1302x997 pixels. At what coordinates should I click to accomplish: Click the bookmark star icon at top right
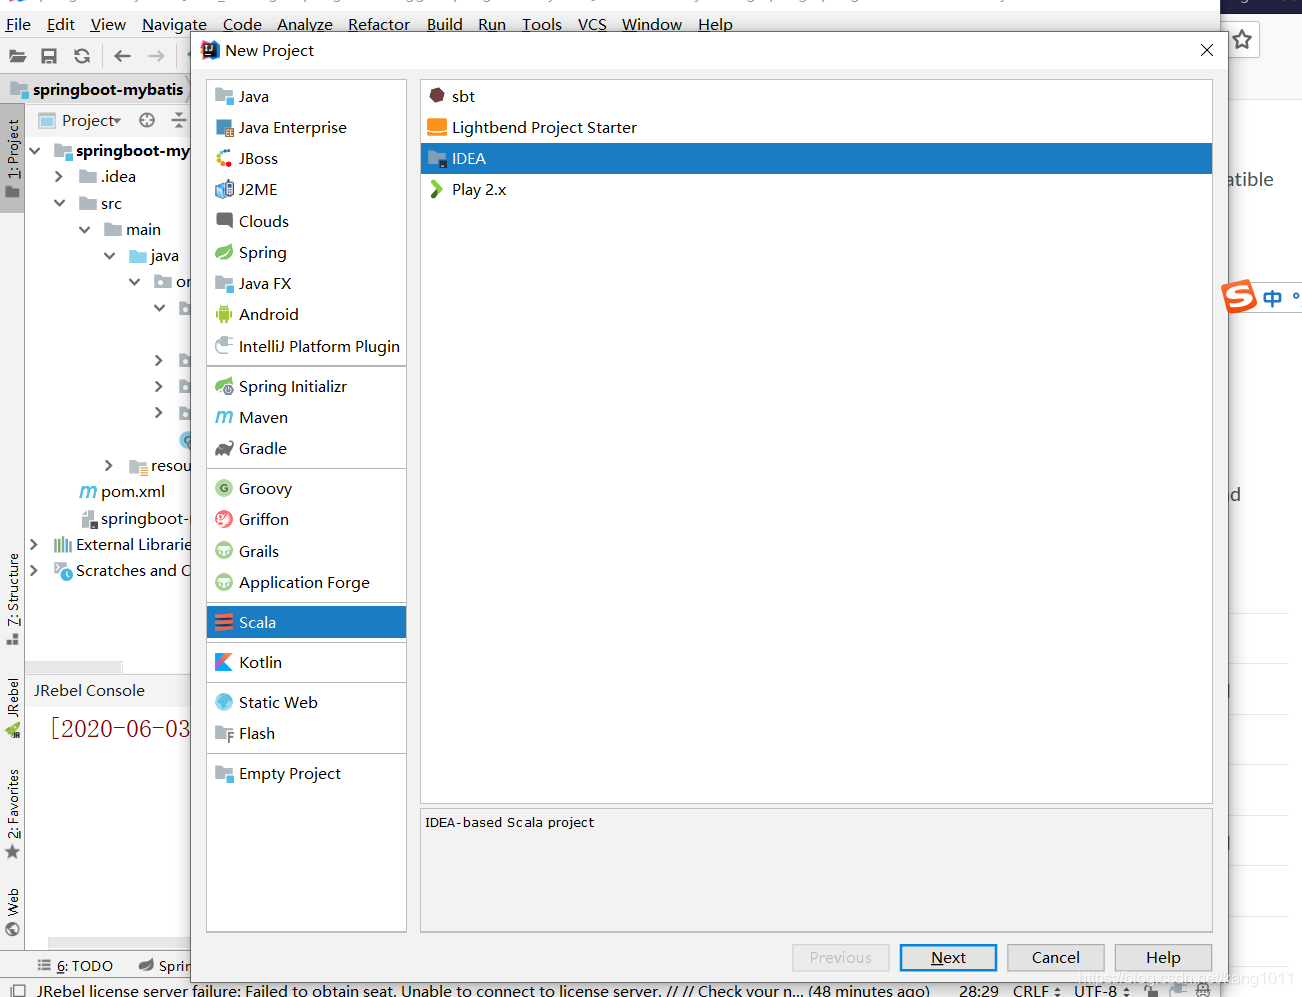tap(1242, 40)
